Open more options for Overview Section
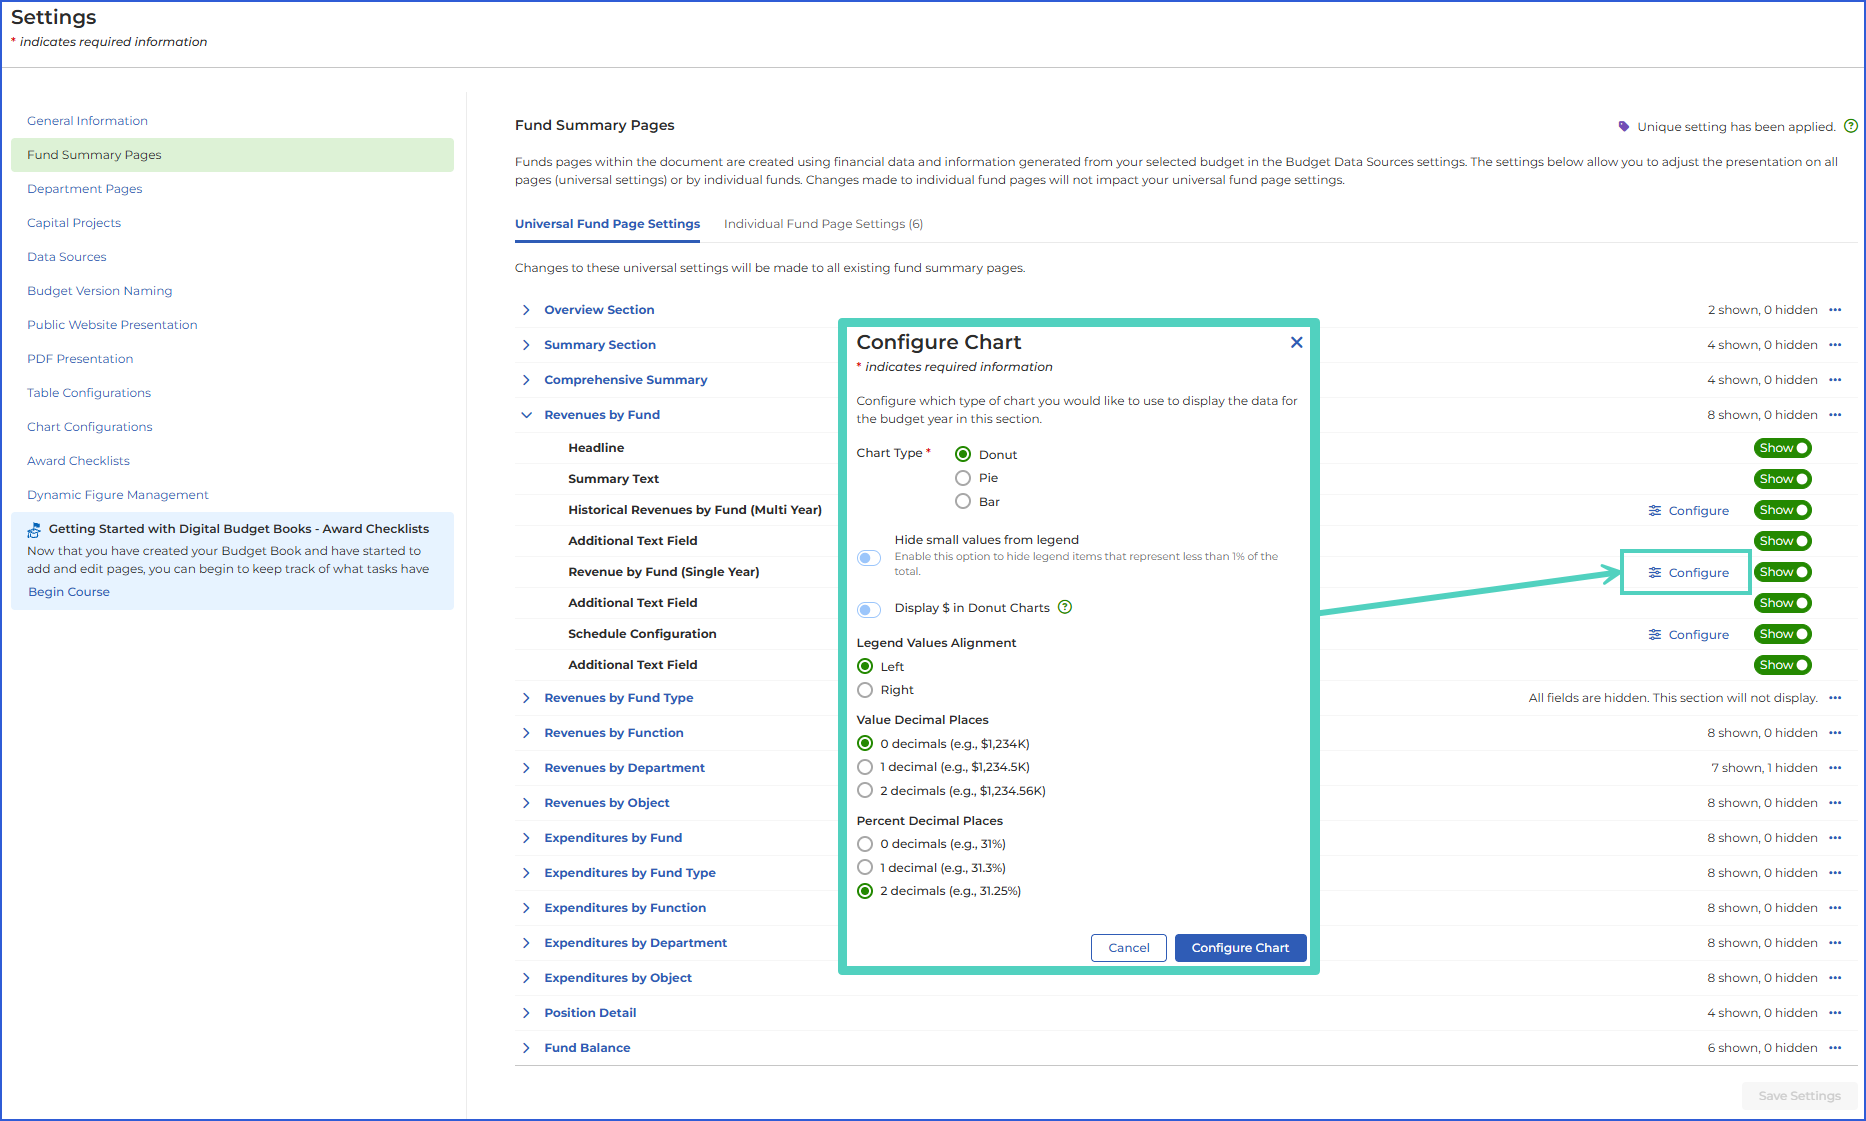This screenshot has height=1121, width=1866. pyautogui.click(x=1835, y=310)
